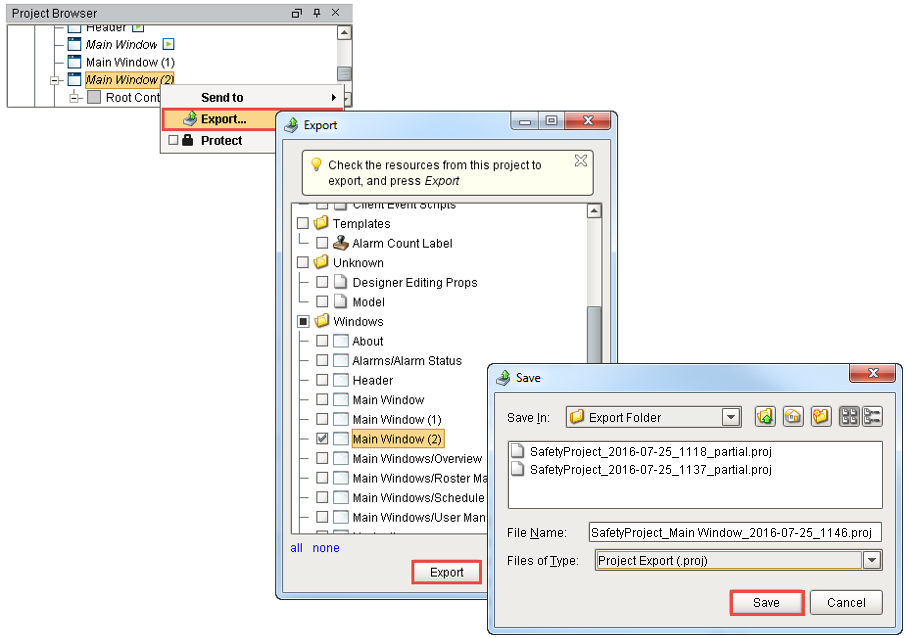This screenshot has height=638, width=907.
Task: Pin the Project Browser panel
Action: (316, 12)
